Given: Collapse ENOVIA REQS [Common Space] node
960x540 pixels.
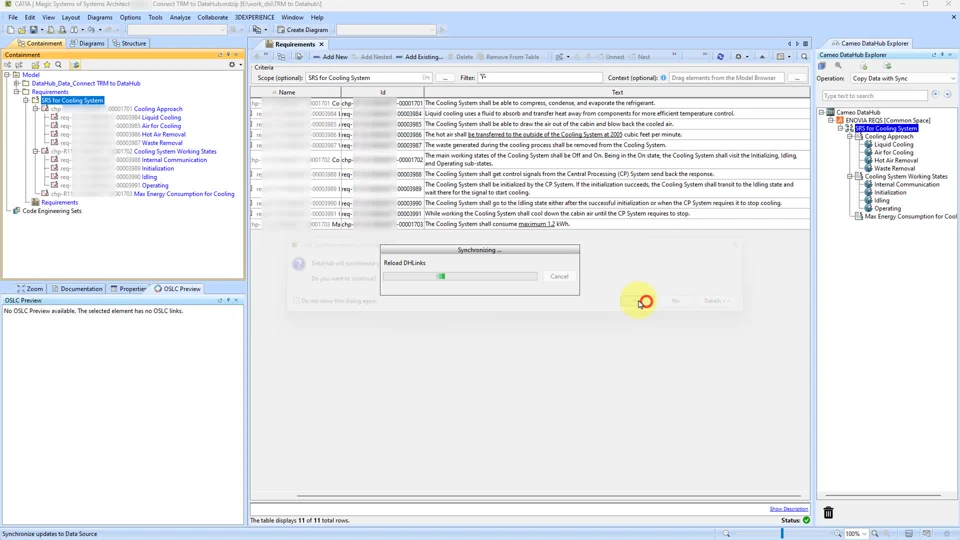Looking at the screenshot, I should tap(831, 121).
